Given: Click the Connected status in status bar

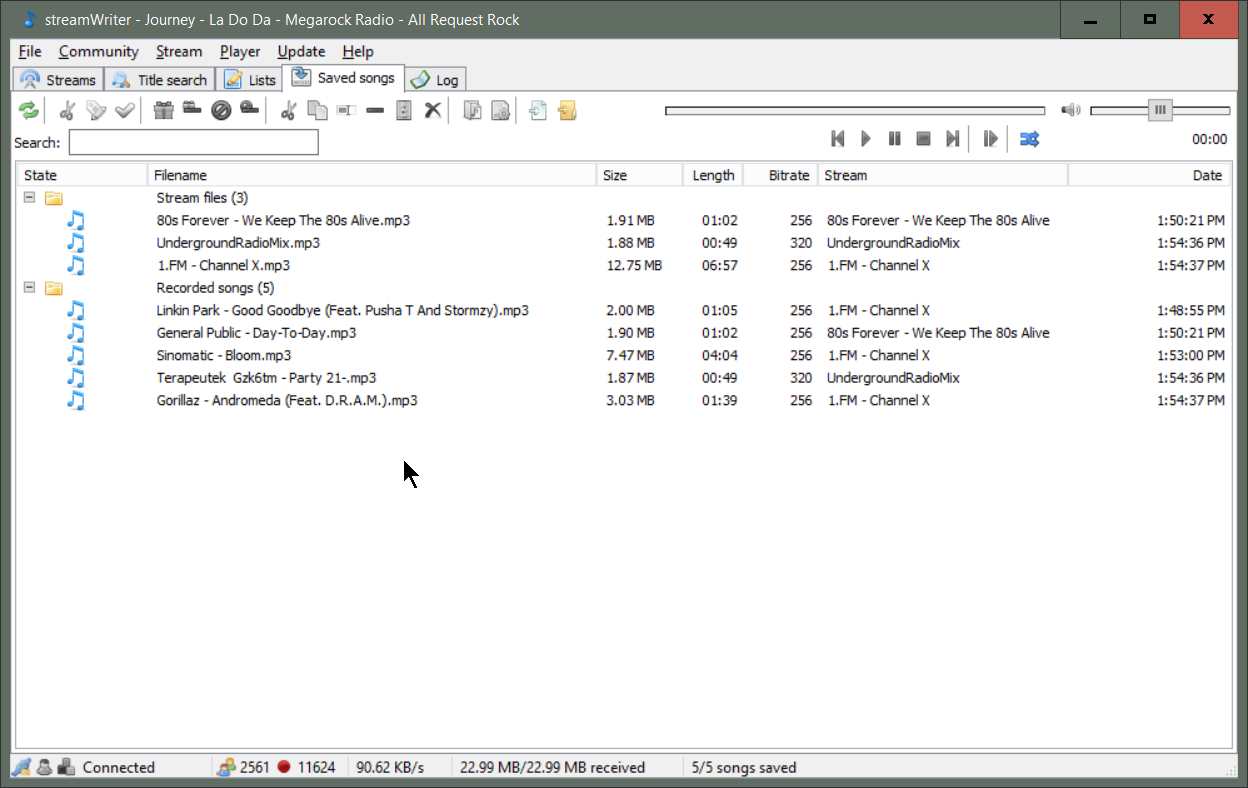Looking at the screenshot, I should tap(118, 767).
